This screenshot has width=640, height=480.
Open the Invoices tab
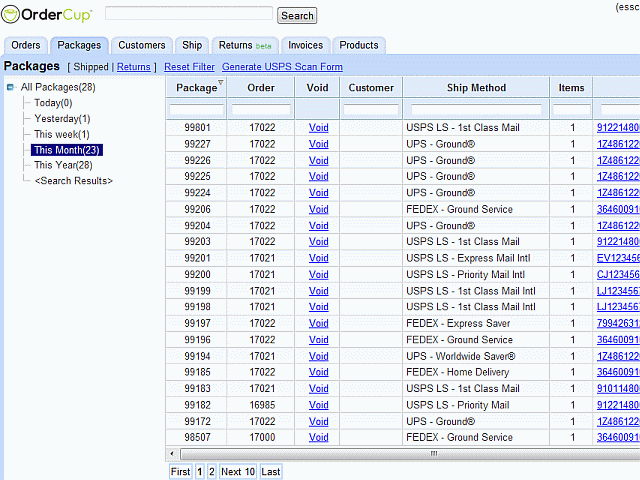pyautogui.click(x=305, y=45)
